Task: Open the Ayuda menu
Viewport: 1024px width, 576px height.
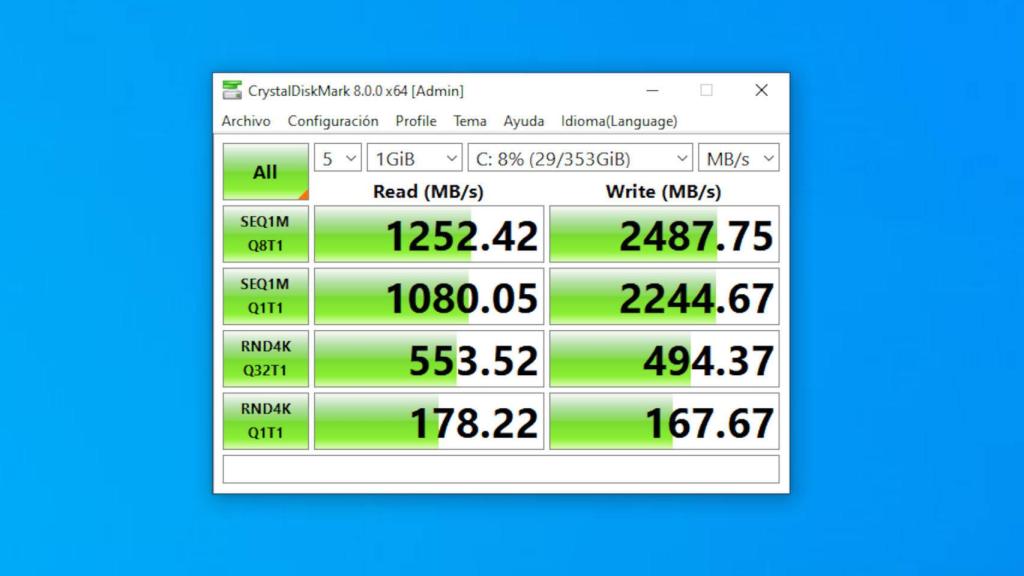Action: [x=523, y=121]
